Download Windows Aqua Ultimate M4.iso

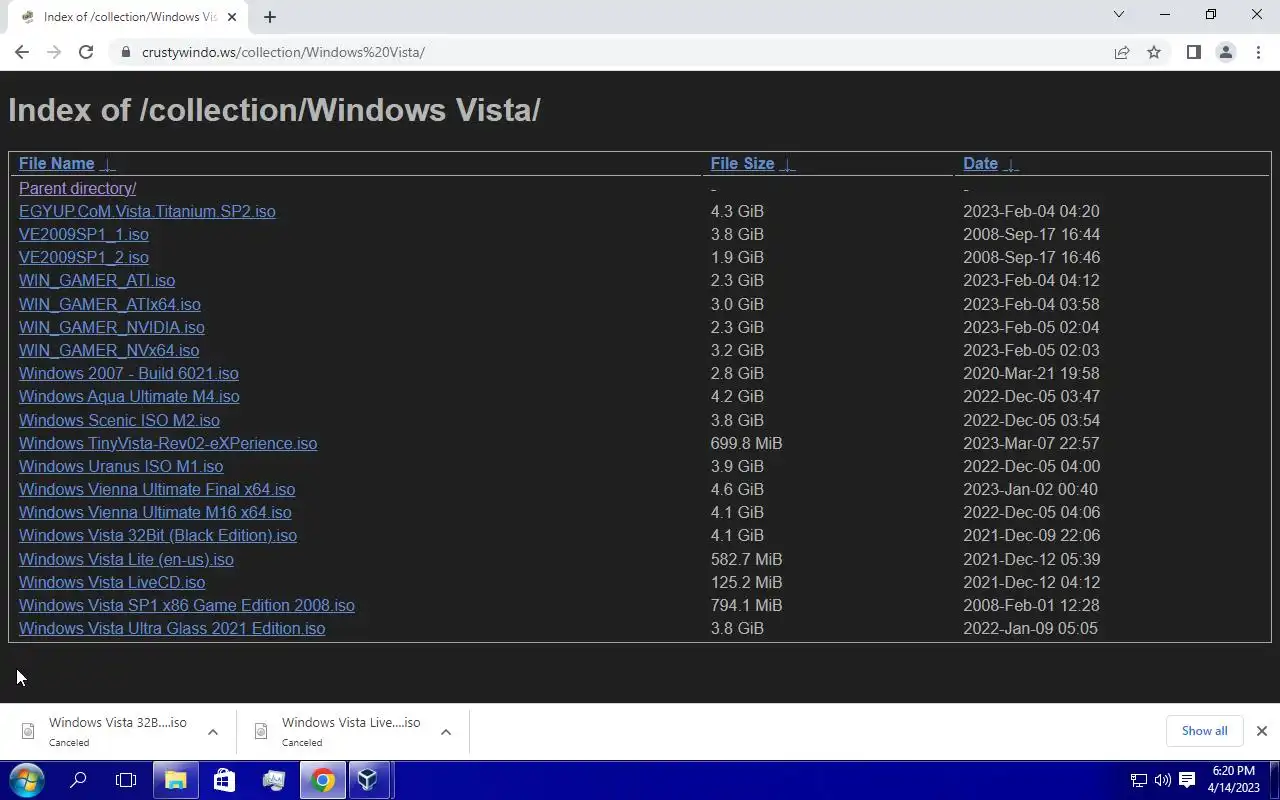(x=129, y=396)
